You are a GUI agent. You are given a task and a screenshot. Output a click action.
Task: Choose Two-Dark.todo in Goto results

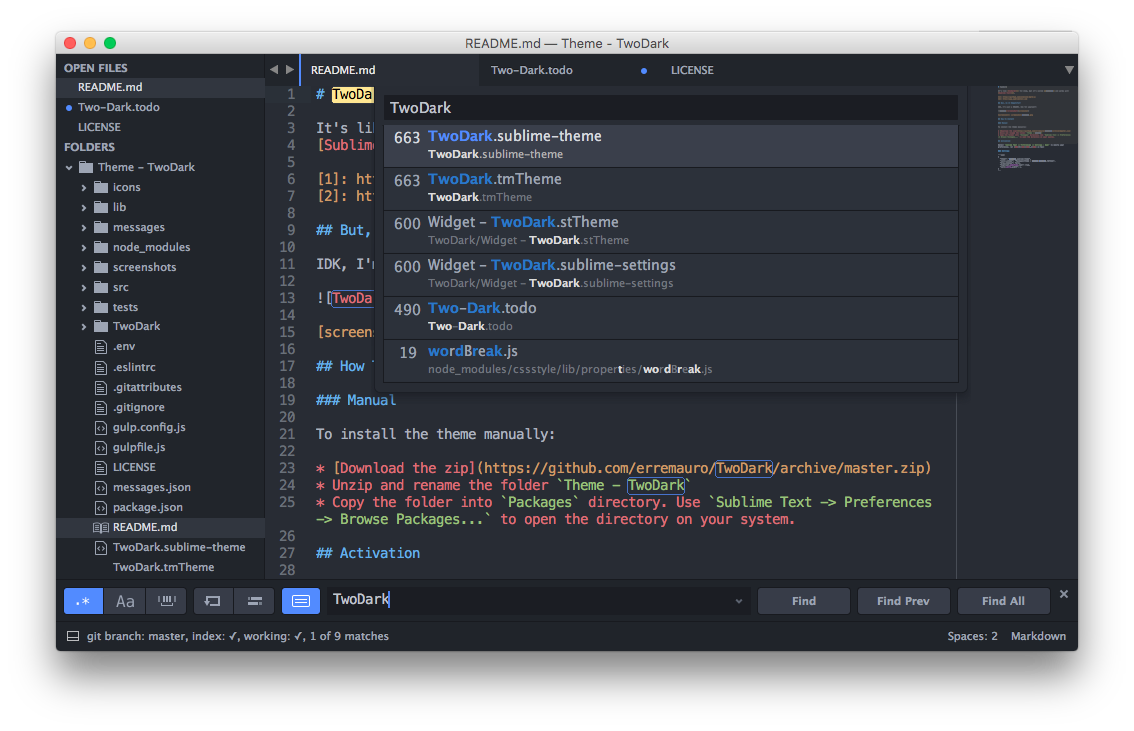(670, 317)
